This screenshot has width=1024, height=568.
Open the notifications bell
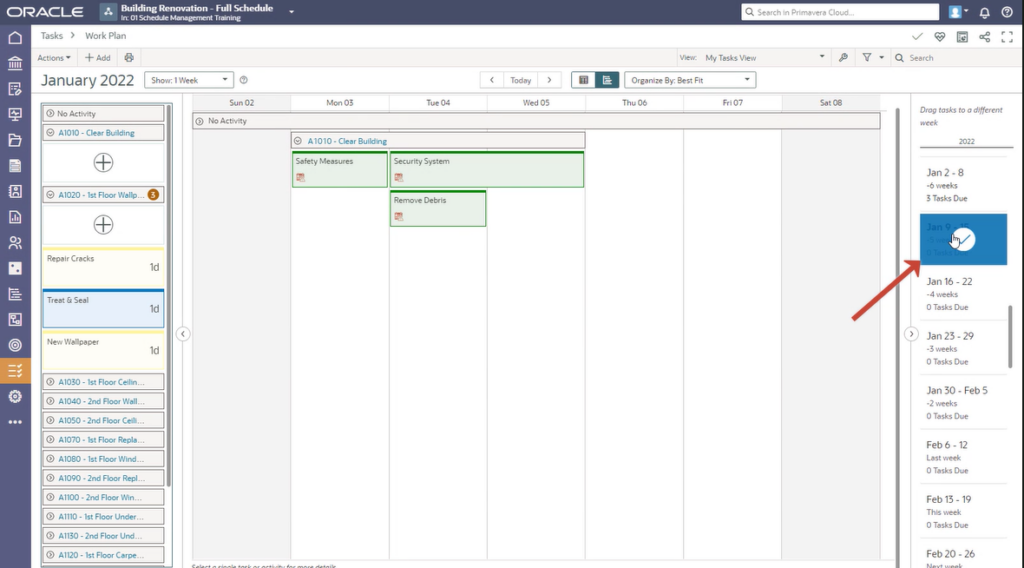(984, 12)
